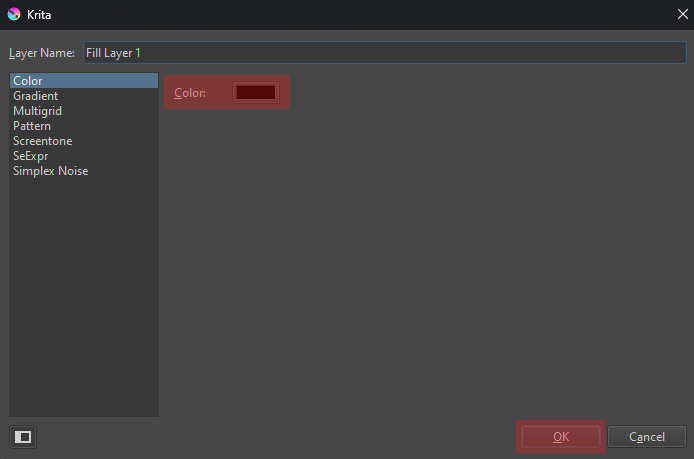Click empty title bar area left of close
Viewport: 694px width, 459px height.
click(x=400, y=15)
